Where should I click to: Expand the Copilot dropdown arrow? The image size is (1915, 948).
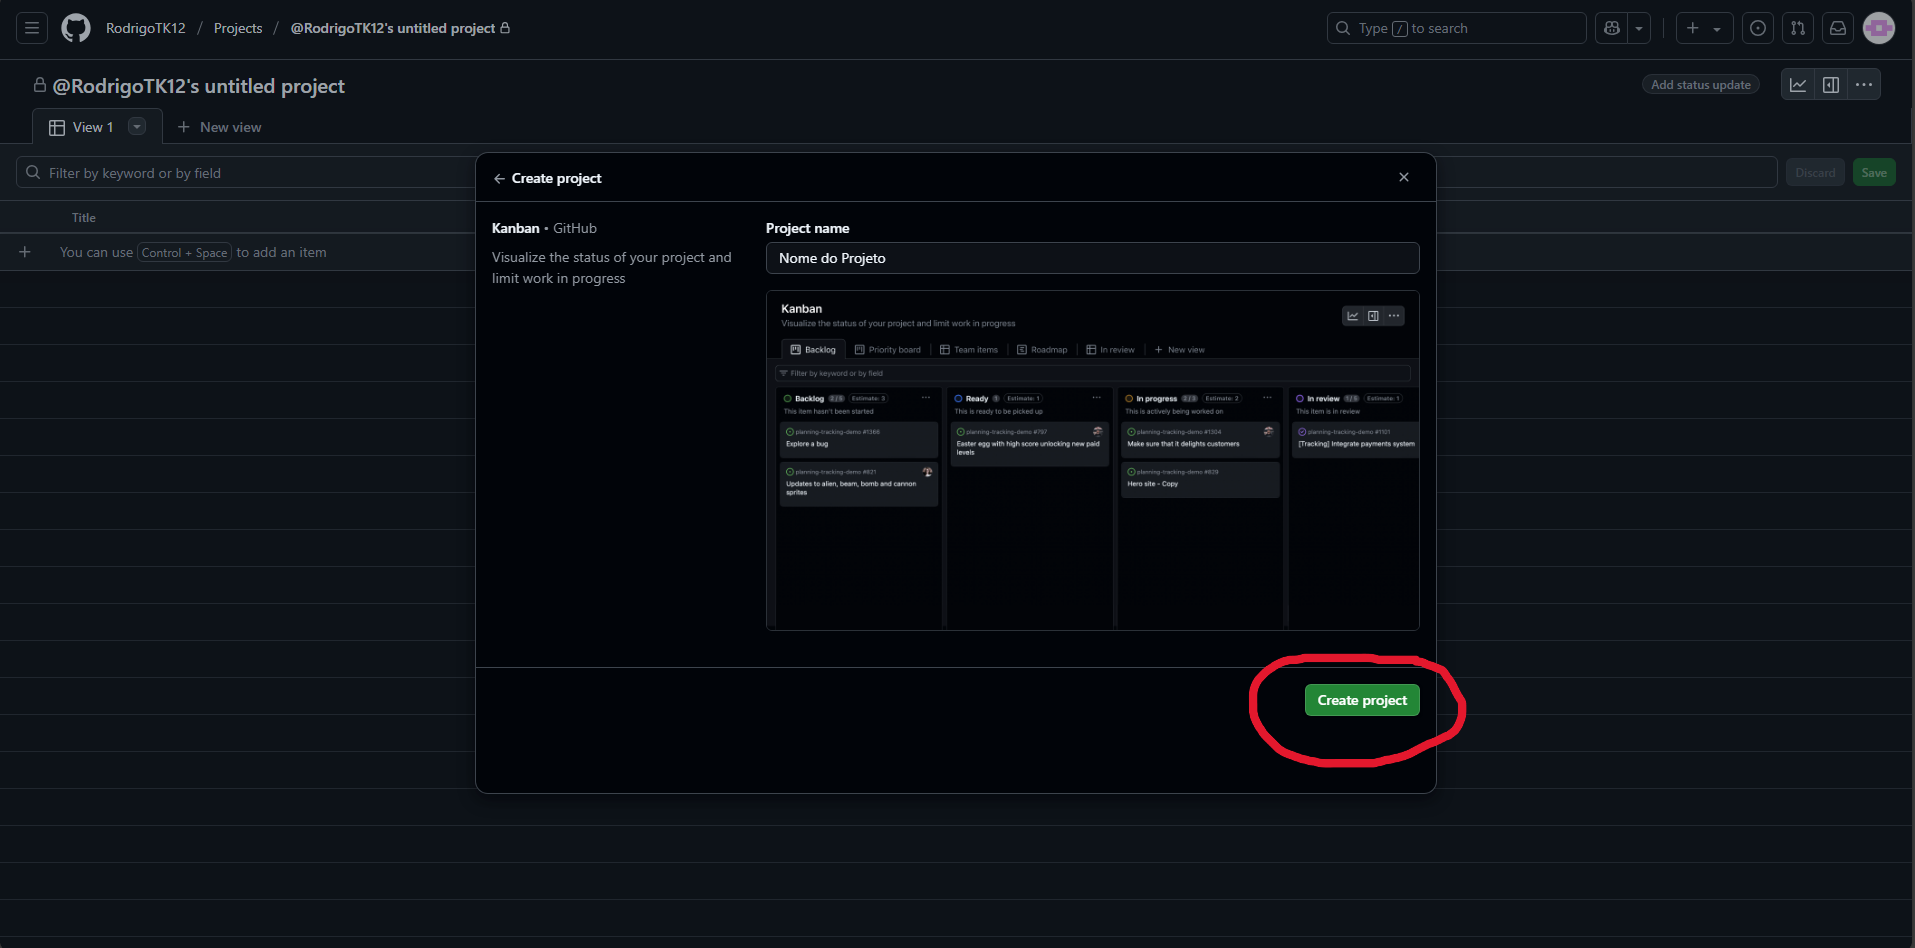(x=1639, y=28)
